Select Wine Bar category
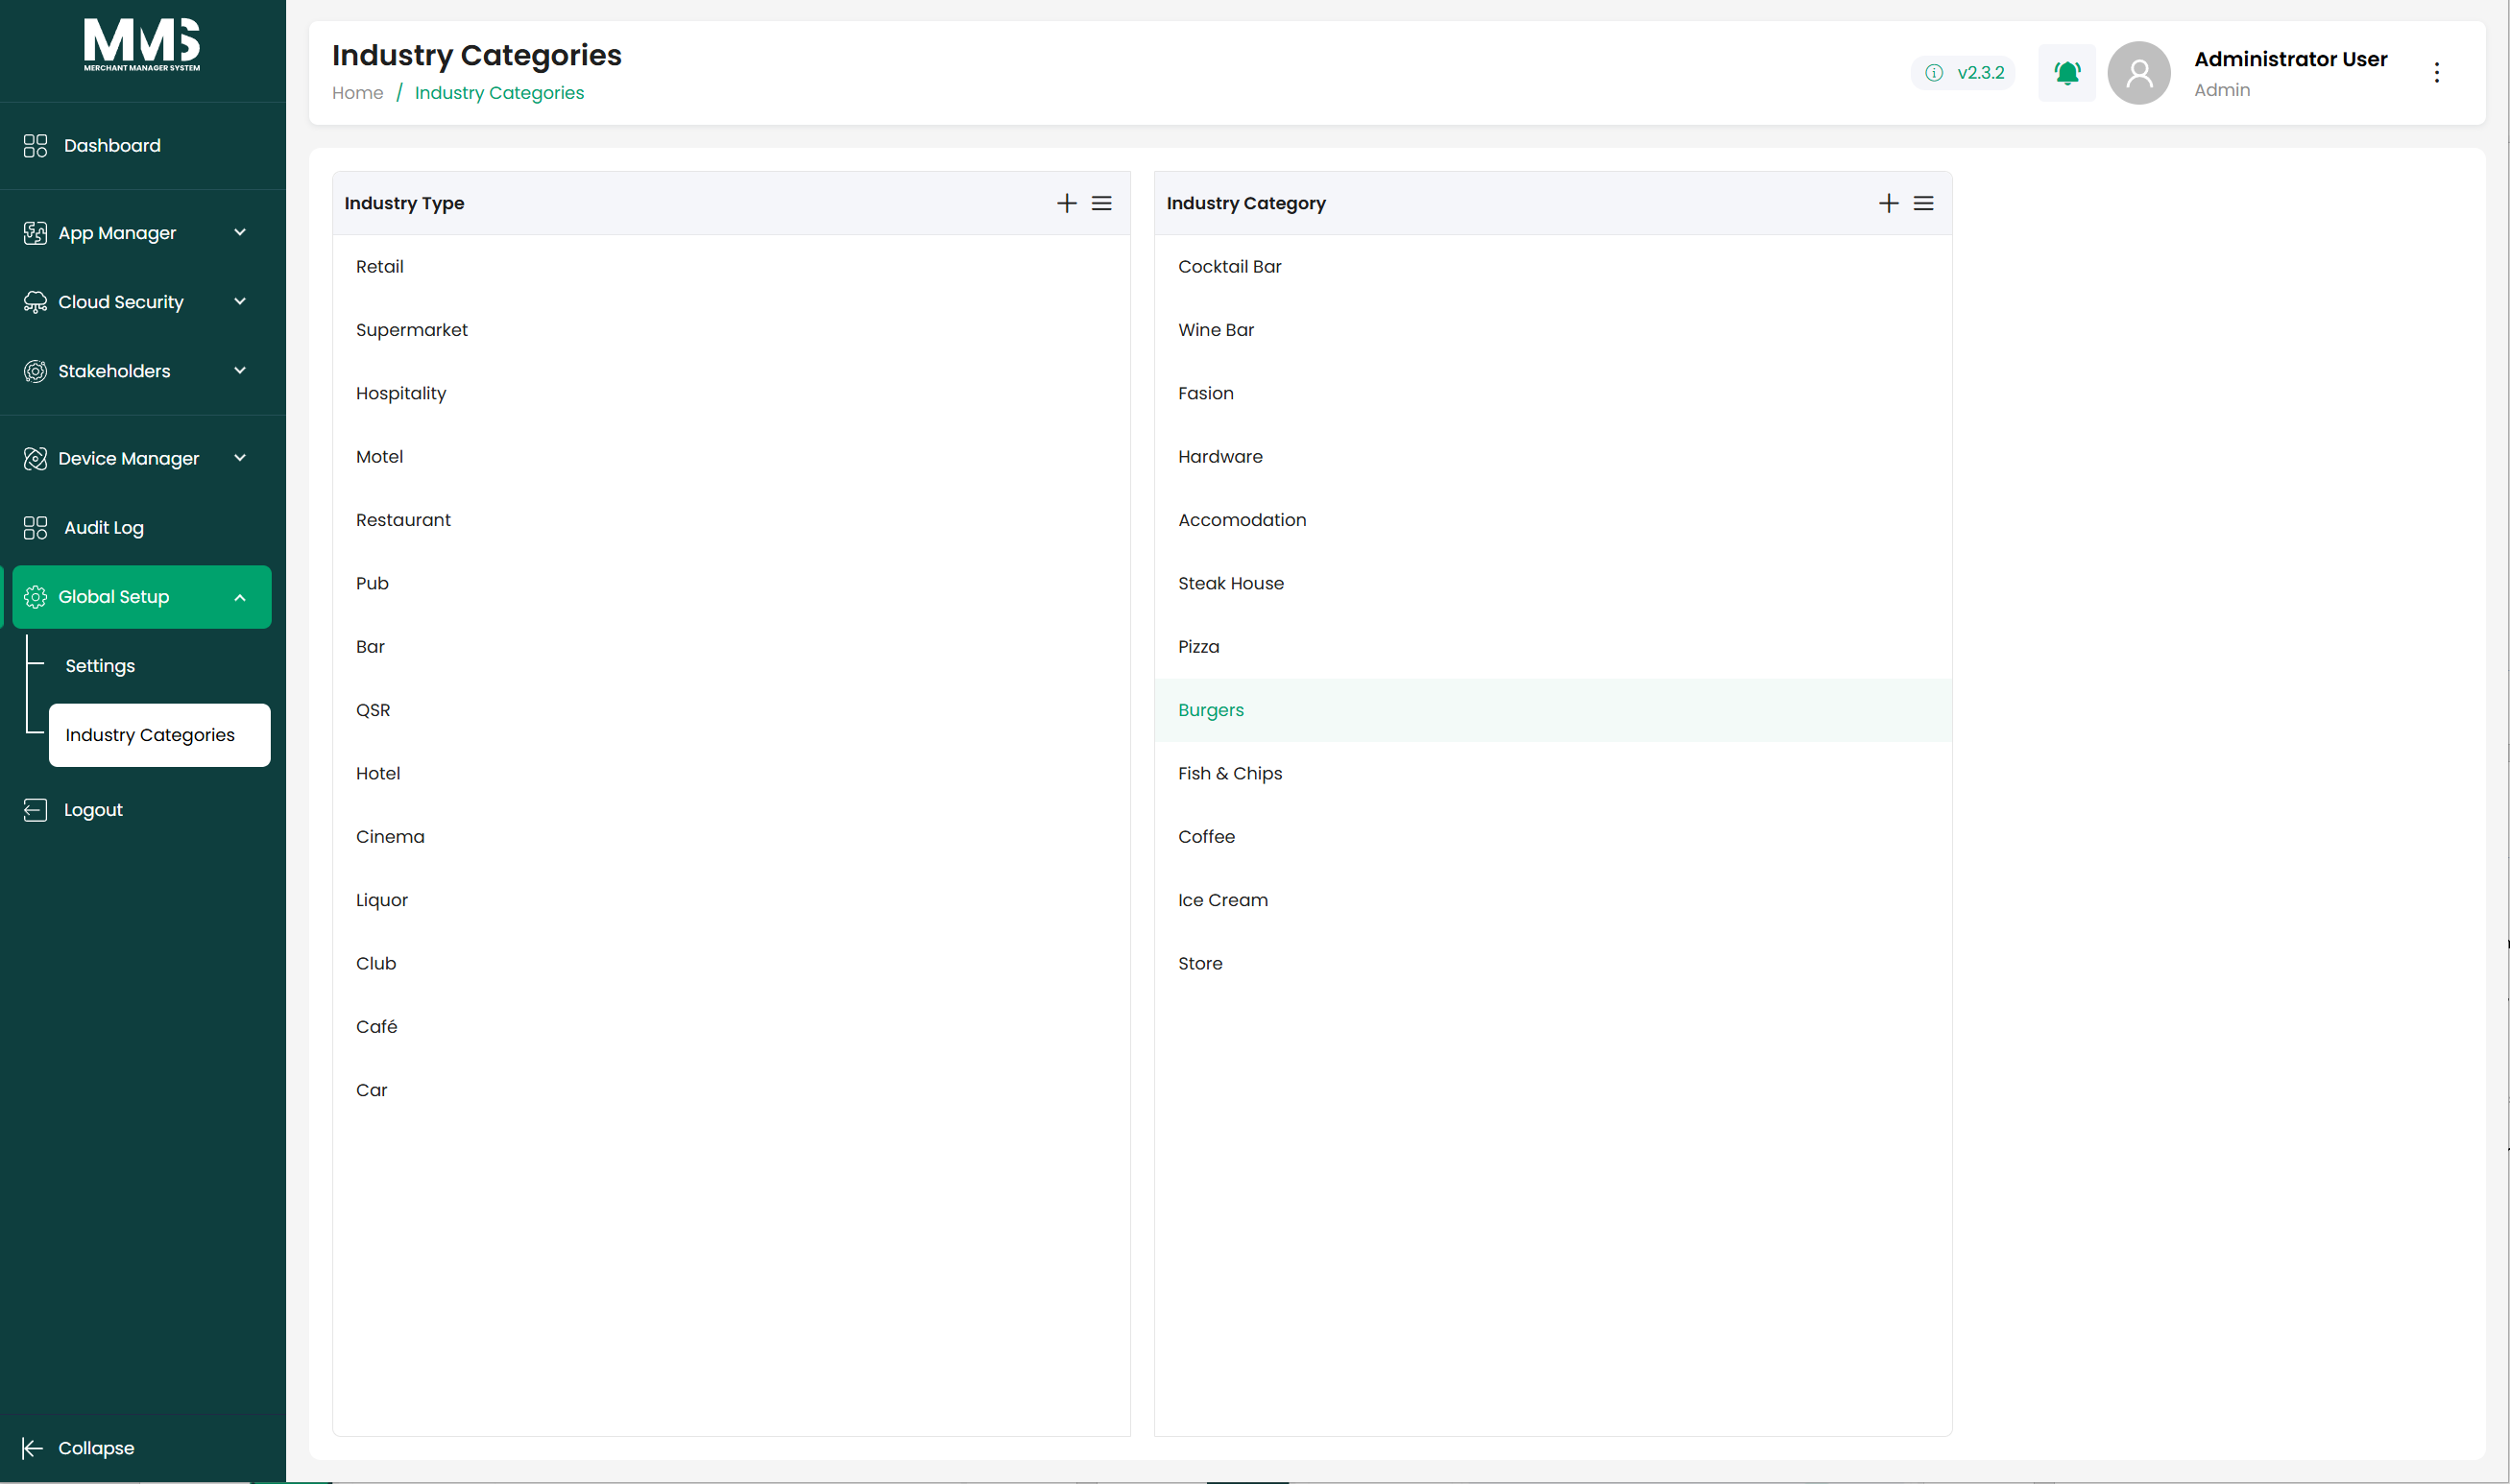The width and height of the screenshot is (2510, 1484). click(x=1553, y=330)
